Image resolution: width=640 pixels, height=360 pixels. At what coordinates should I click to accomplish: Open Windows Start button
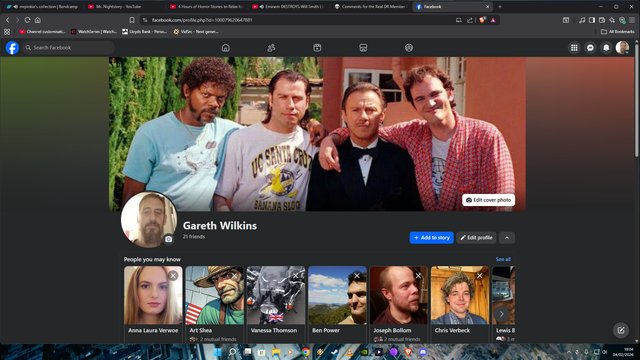(x=218, y=352)
